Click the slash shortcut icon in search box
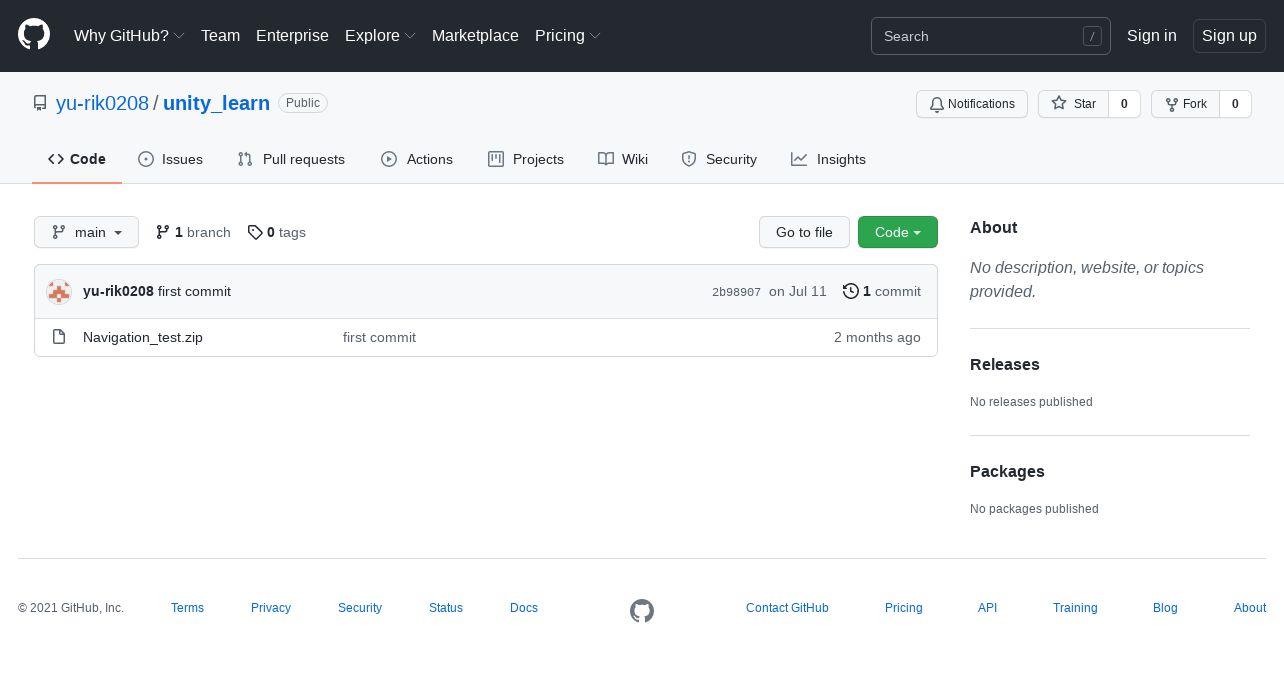The width and height of the screenshot is (1284, 673). tap(1092, 36)
